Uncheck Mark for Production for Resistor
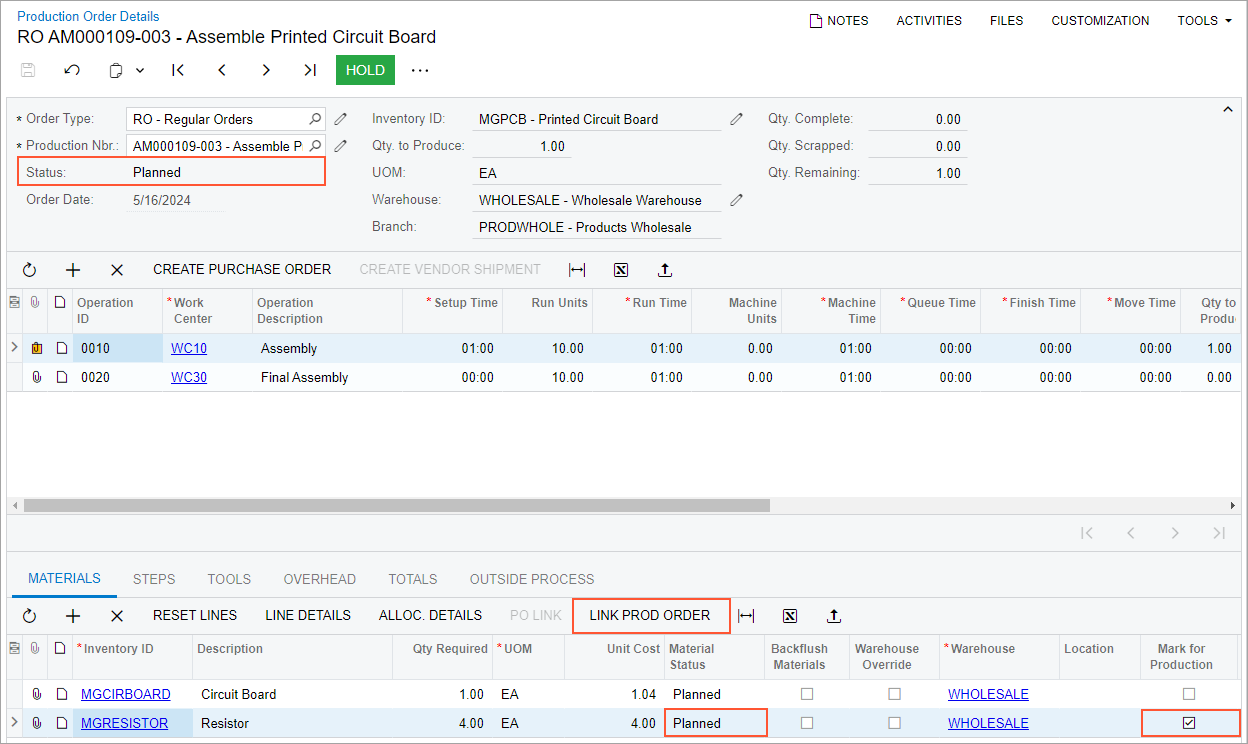This screenshot has width=1248, height=744. (x=1188, y=723)
